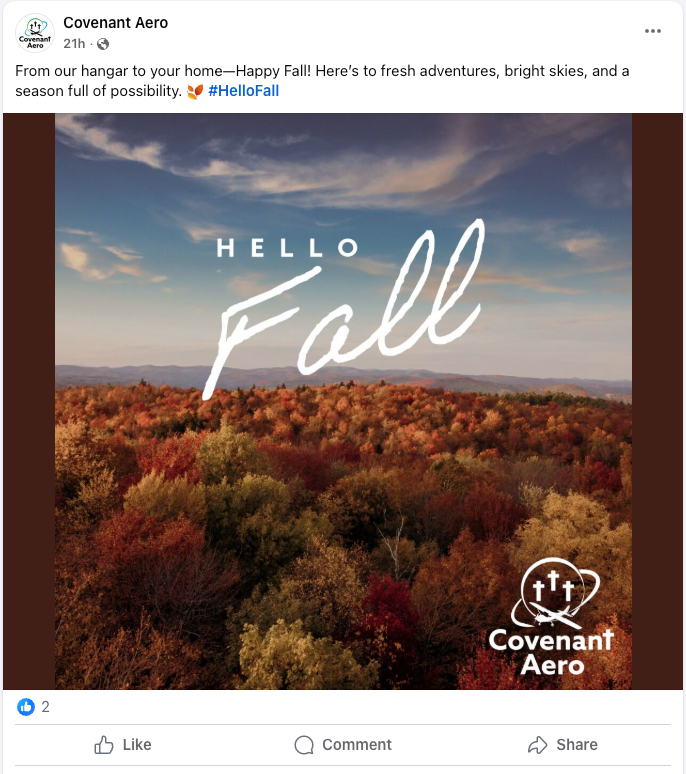686x774 pixels.
Task: Click the thumbs-up icon beside Like
Action: [103, 745]
